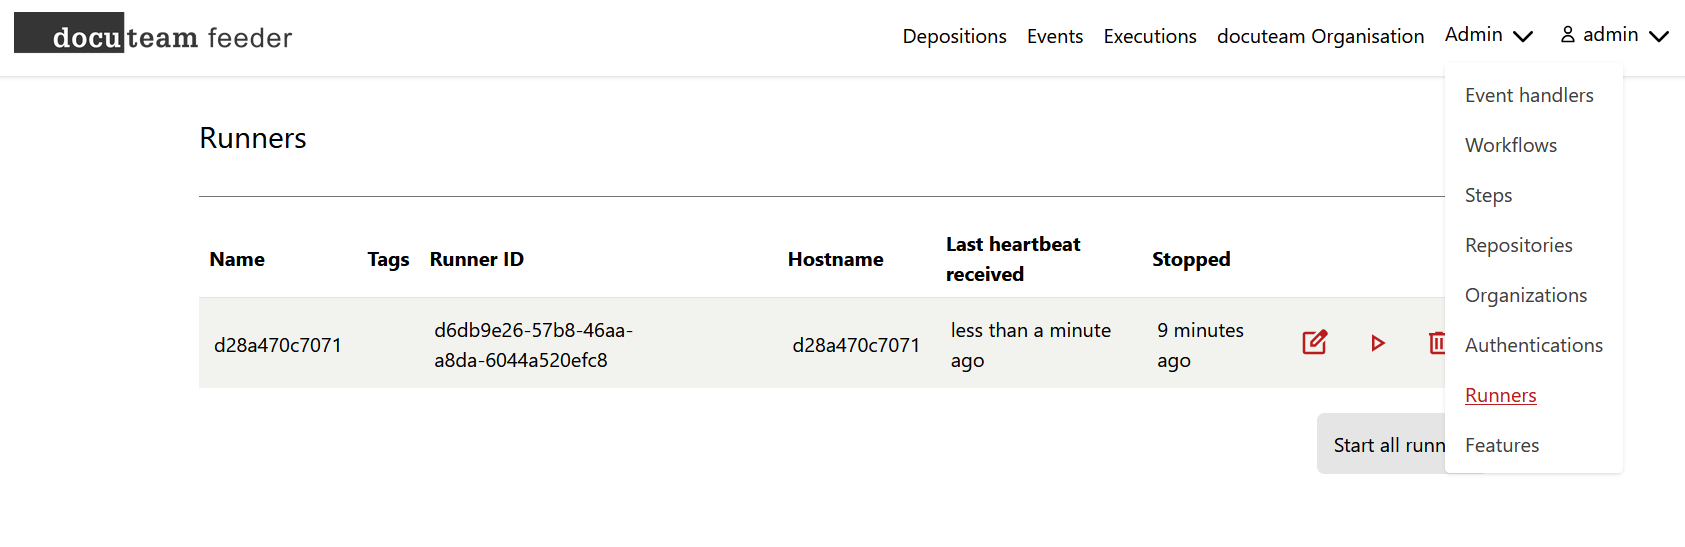Collapse the Admin menu chevron
Image resolution: width=1685 pixels, height=547 pixels.
[1523, 36]
